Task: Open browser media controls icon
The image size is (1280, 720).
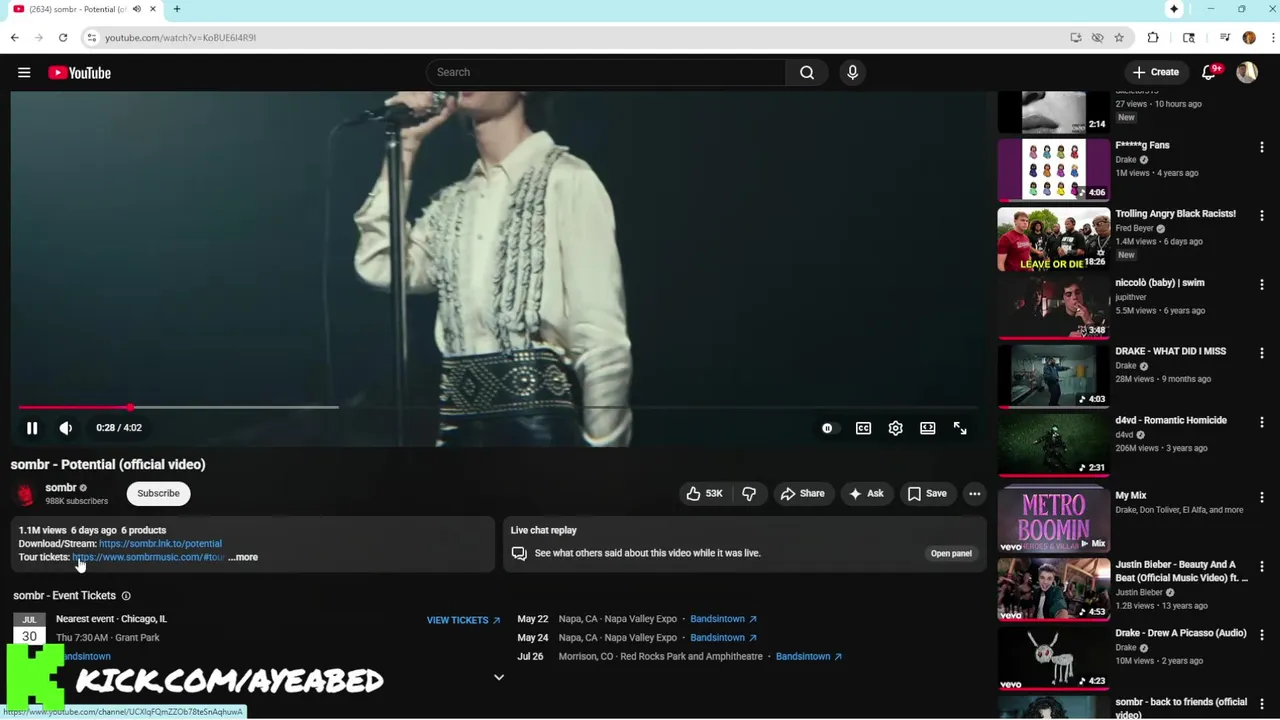Action: (x=1225, y=37)
